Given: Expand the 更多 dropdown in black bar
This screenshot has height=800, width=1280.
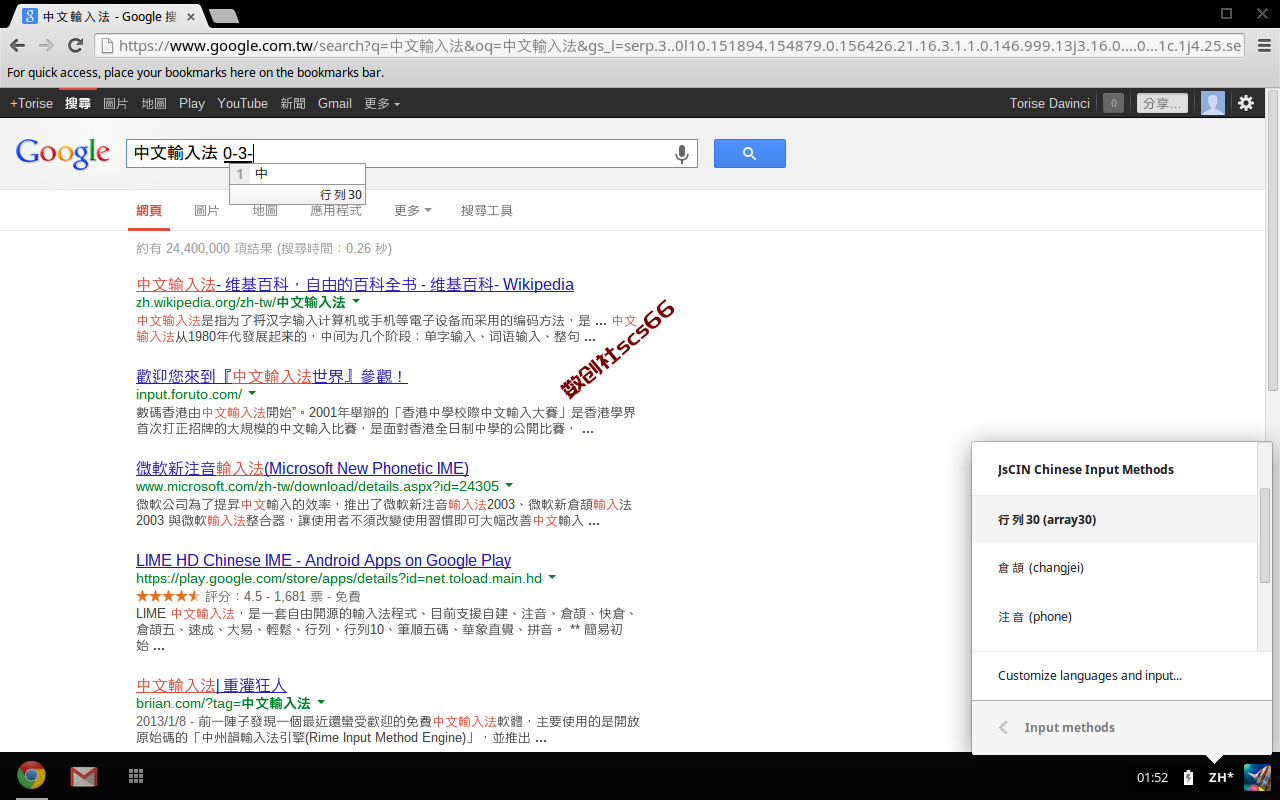Looking at the screenshot, I should pyautogui.click(x=382, y=103).
